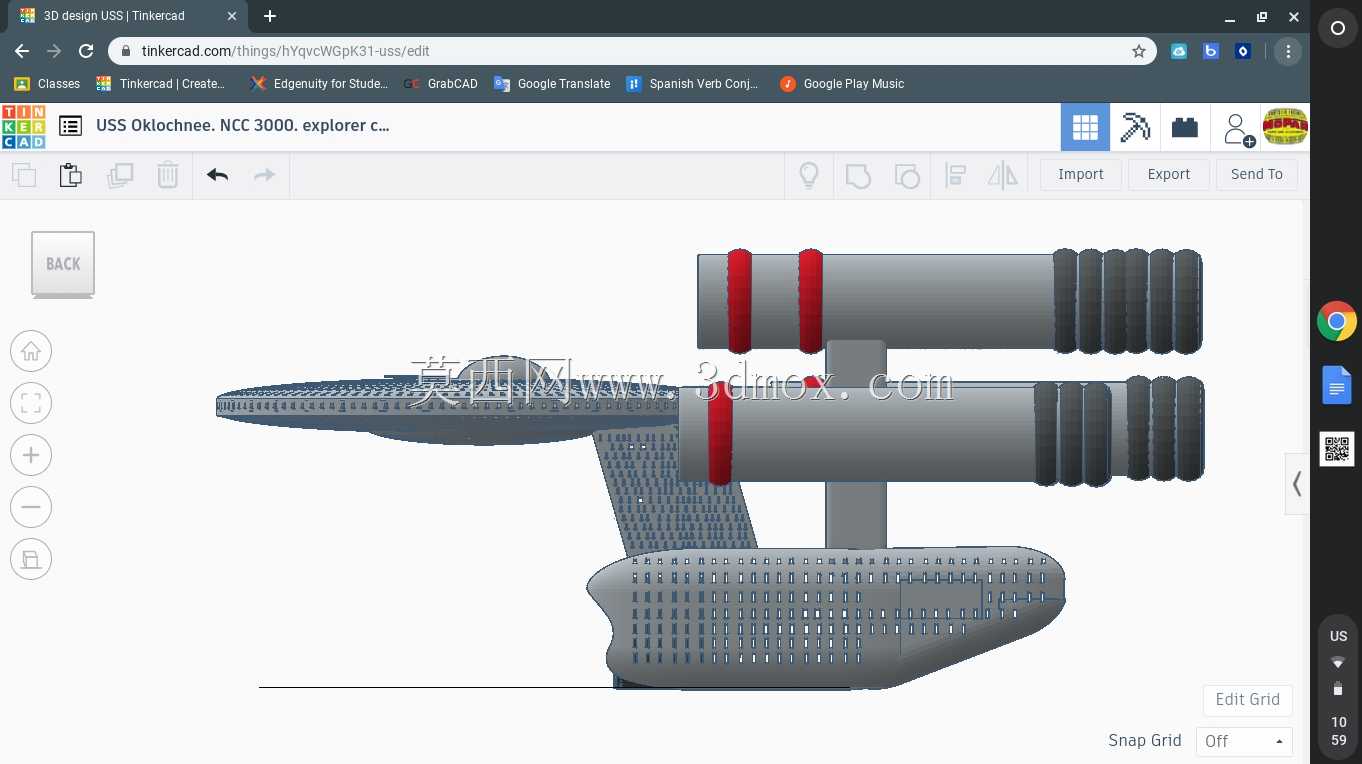
Task: Switch to the 3D design grid view
Action: click(1085, 127)
